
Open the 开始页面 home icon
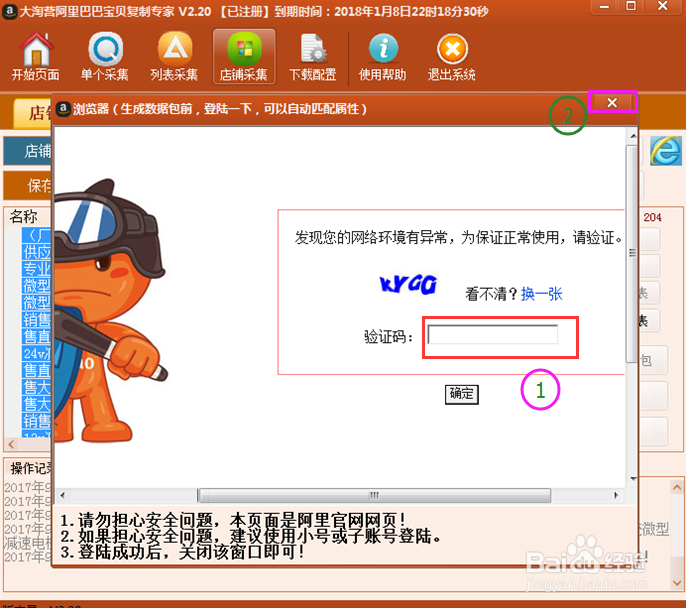coord(35,57)
